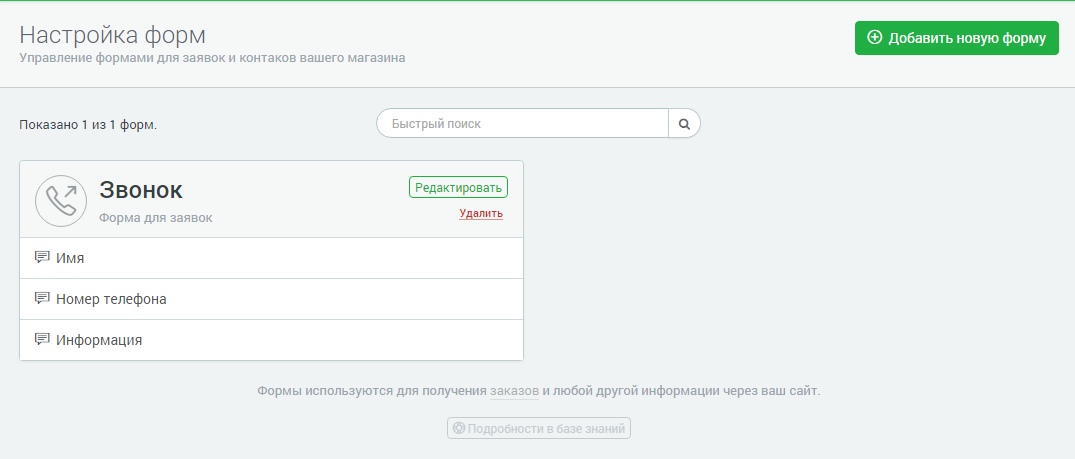Click the Показано 1 из 1 форм counter

88,125
